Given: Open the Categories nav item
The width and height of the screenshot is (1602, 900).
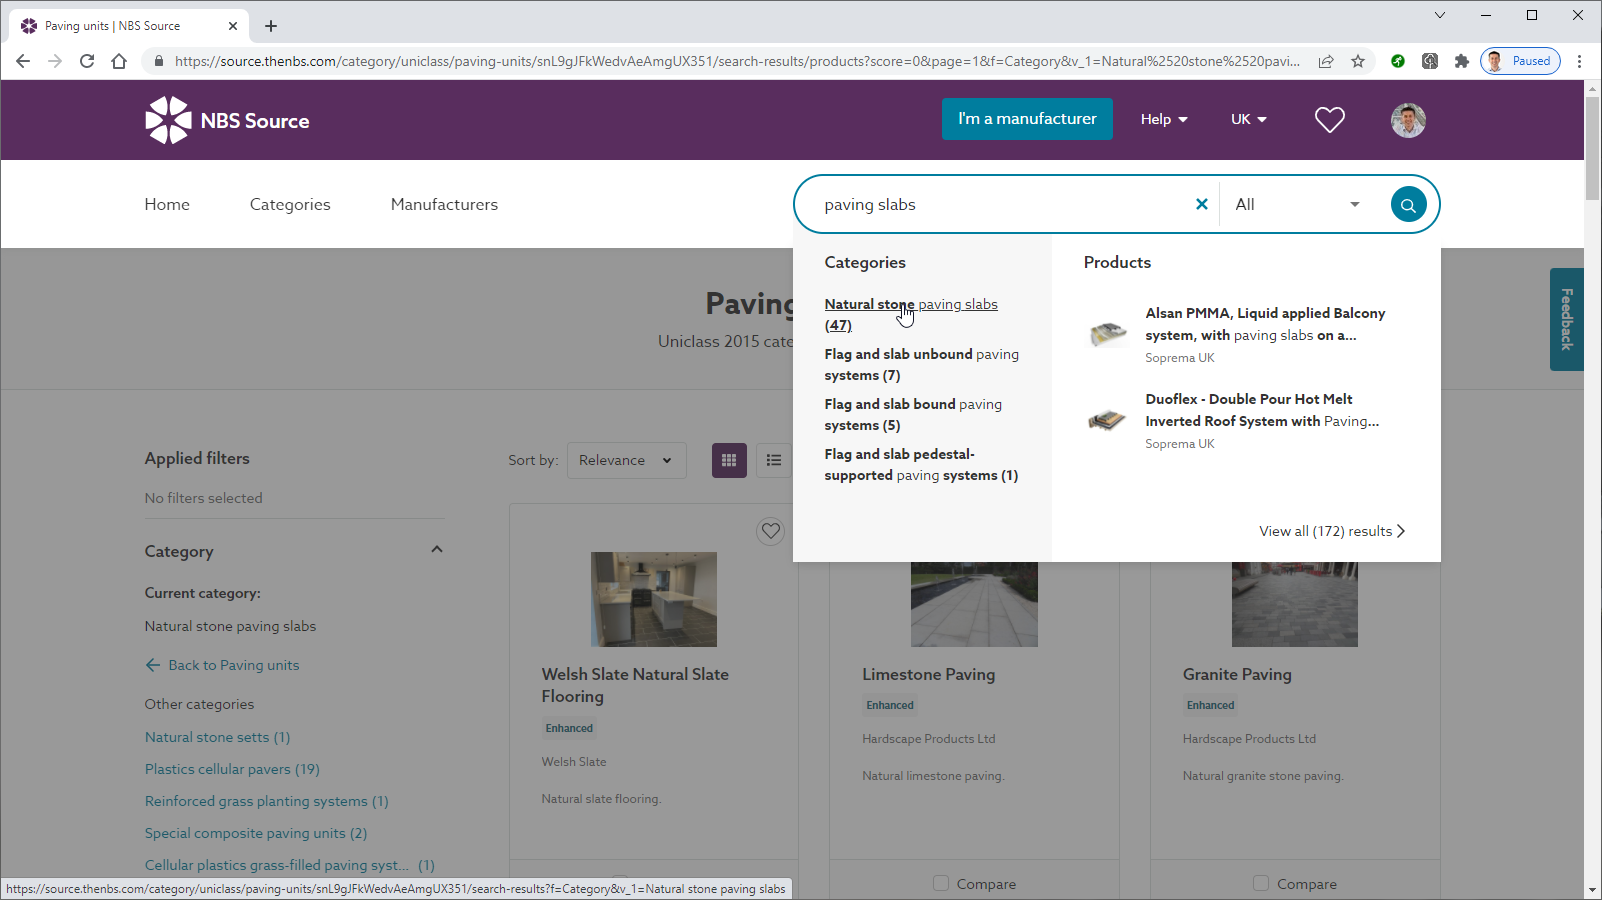Looking at the screenshot, I should [290, 204].
